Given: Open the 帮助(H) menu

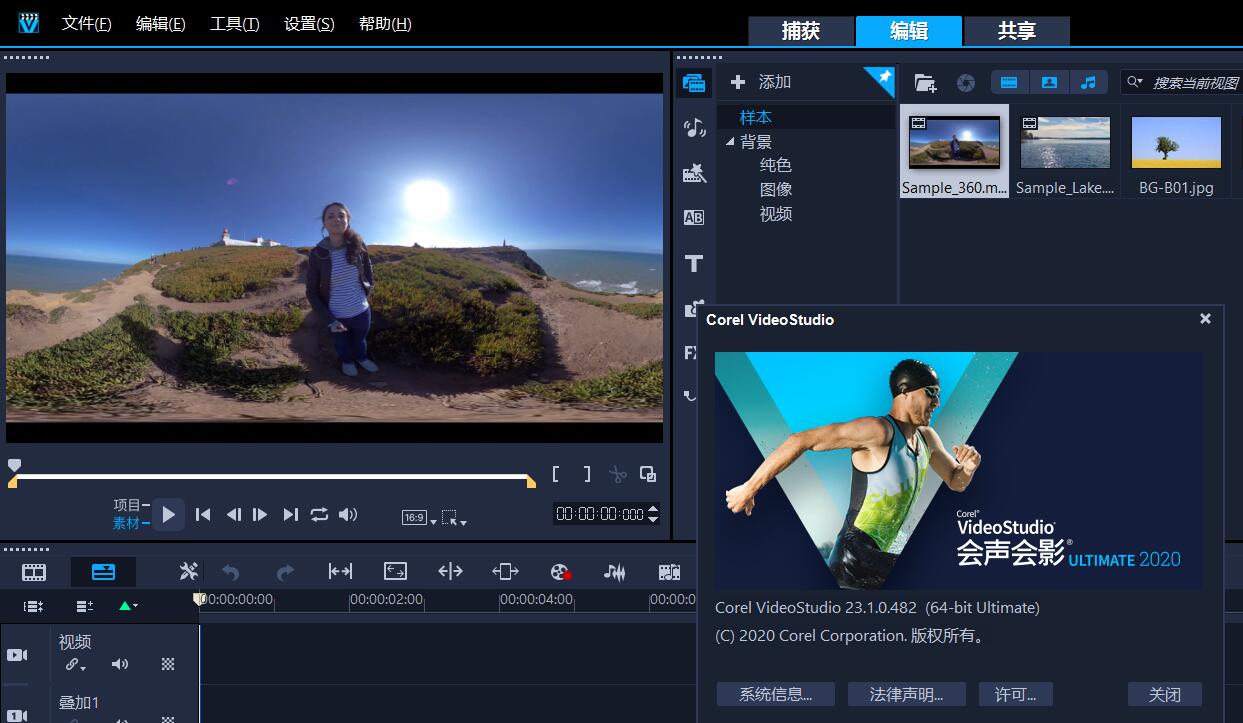Looking at the screenshot, I should (x=384, y=23).
